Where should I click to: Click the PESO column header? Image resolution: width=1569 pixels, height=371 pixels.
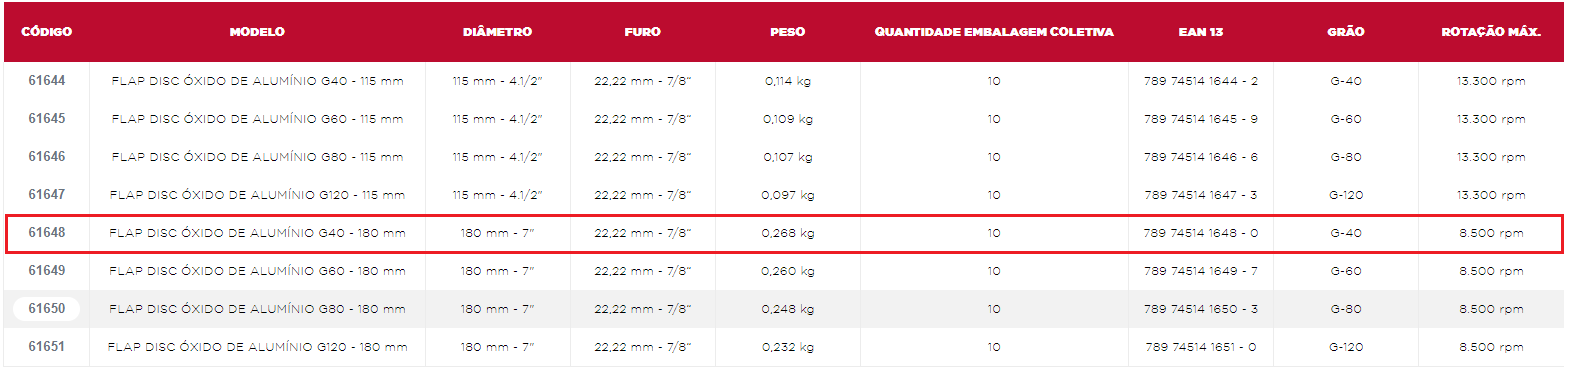coord(787,32)
